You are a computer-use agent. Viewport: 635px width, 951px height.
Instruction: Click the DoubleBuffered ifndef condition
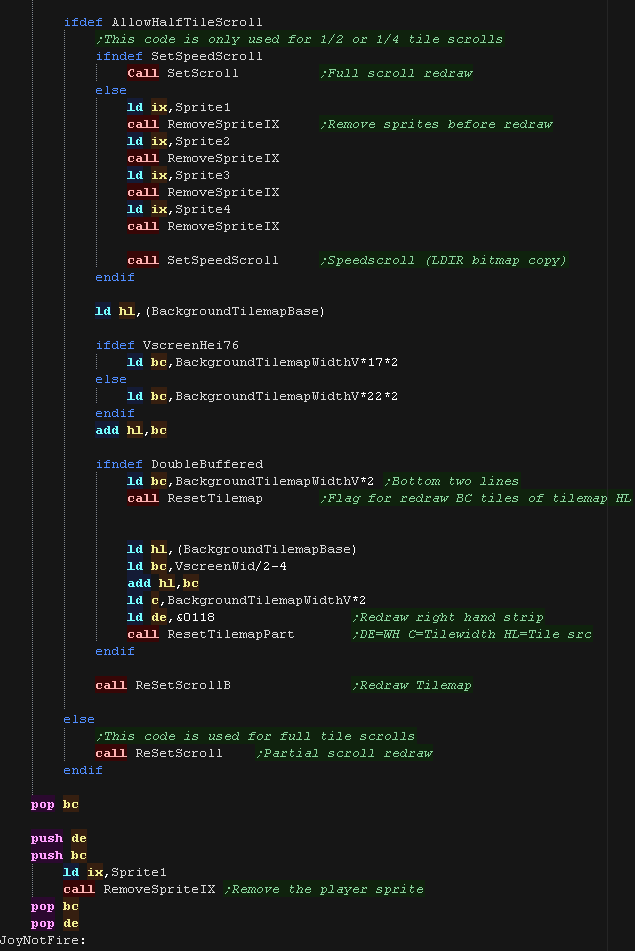tap(207, 464)
